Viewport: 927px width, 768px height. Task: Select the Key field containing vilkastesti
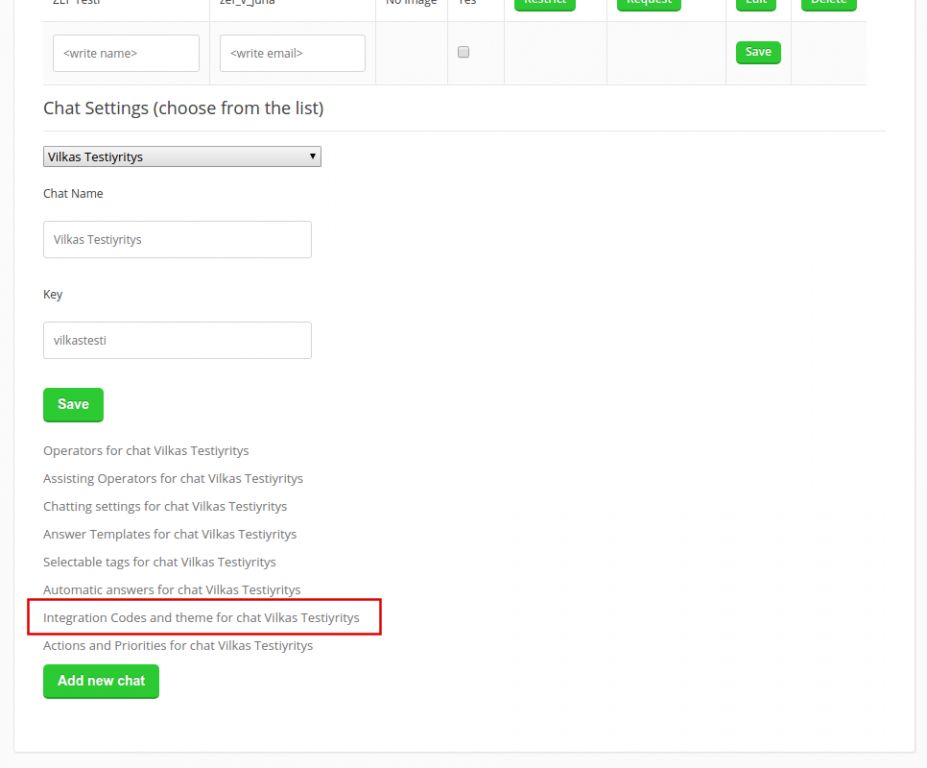[177, 340]
